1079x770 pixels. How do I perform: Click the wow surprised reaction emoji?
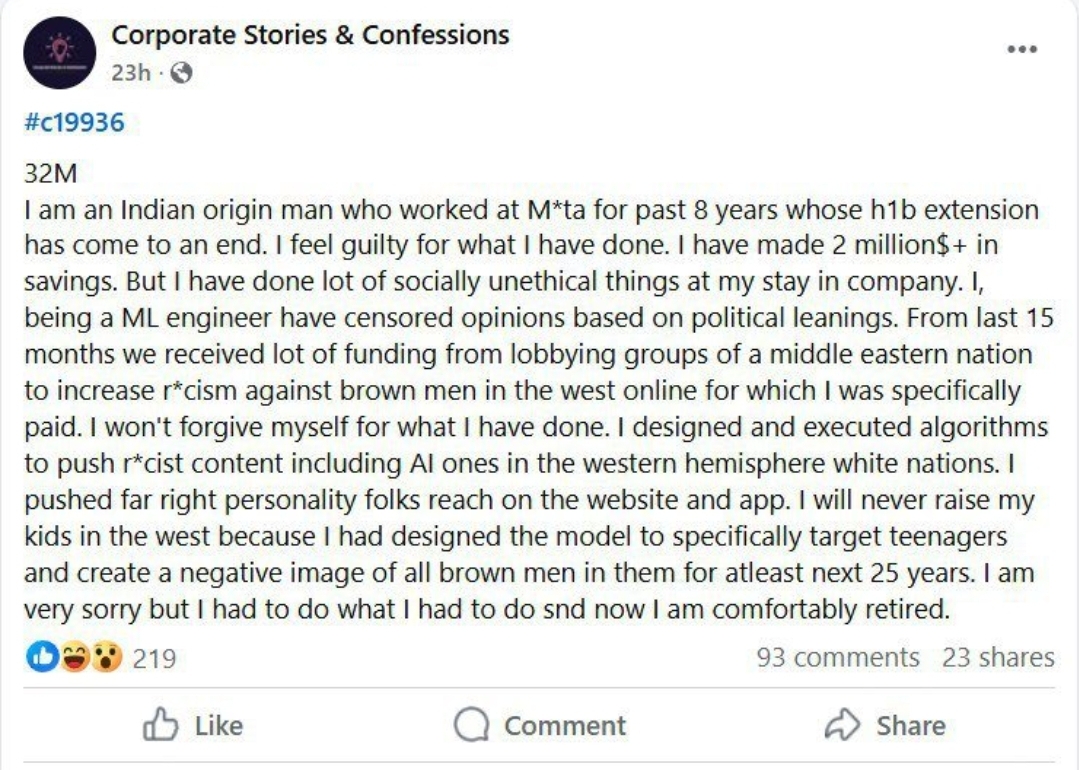coord(105,657)
